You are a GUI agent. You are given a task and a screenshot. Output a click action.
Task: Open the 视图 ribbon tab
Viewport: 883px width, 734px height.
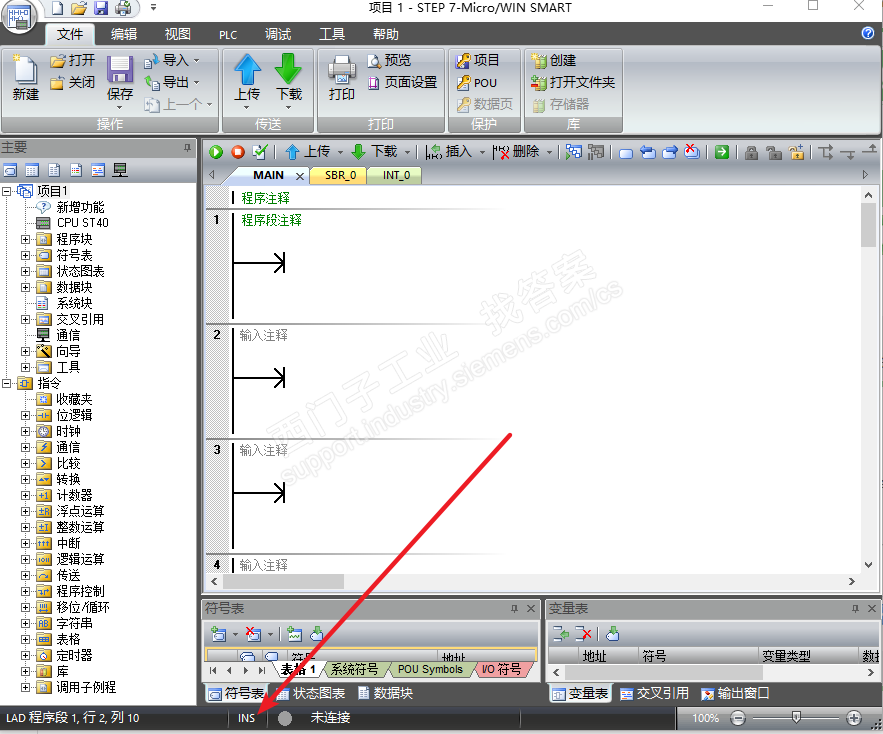178,34
